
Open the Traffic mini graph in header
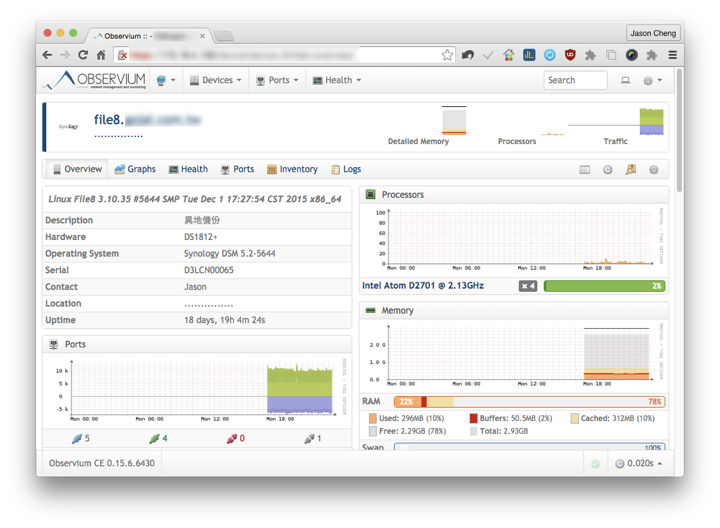point(616,121)
